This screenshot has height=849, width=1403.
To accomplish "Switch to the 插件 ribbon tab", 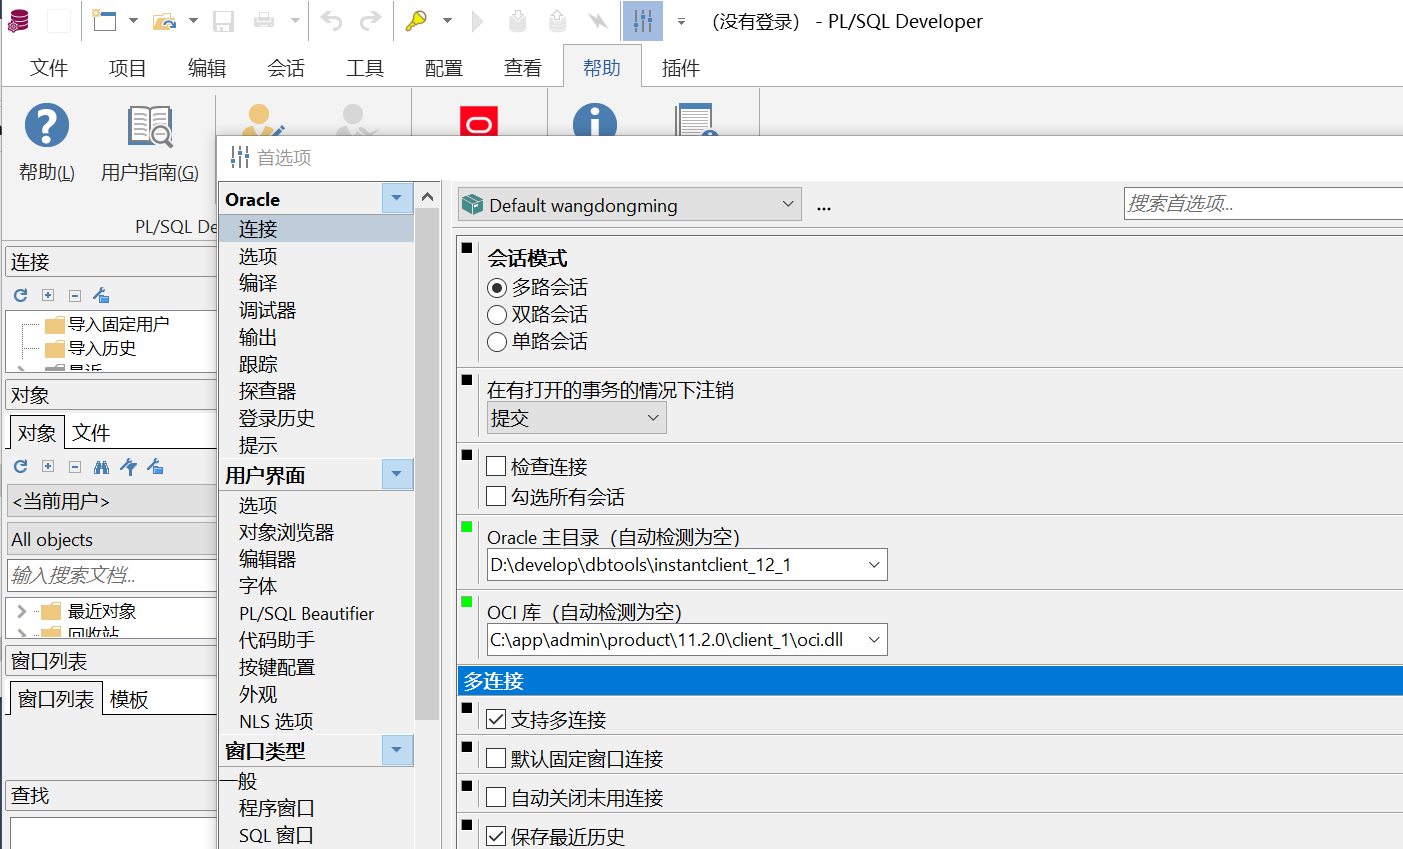I will [x=681, y=68].
